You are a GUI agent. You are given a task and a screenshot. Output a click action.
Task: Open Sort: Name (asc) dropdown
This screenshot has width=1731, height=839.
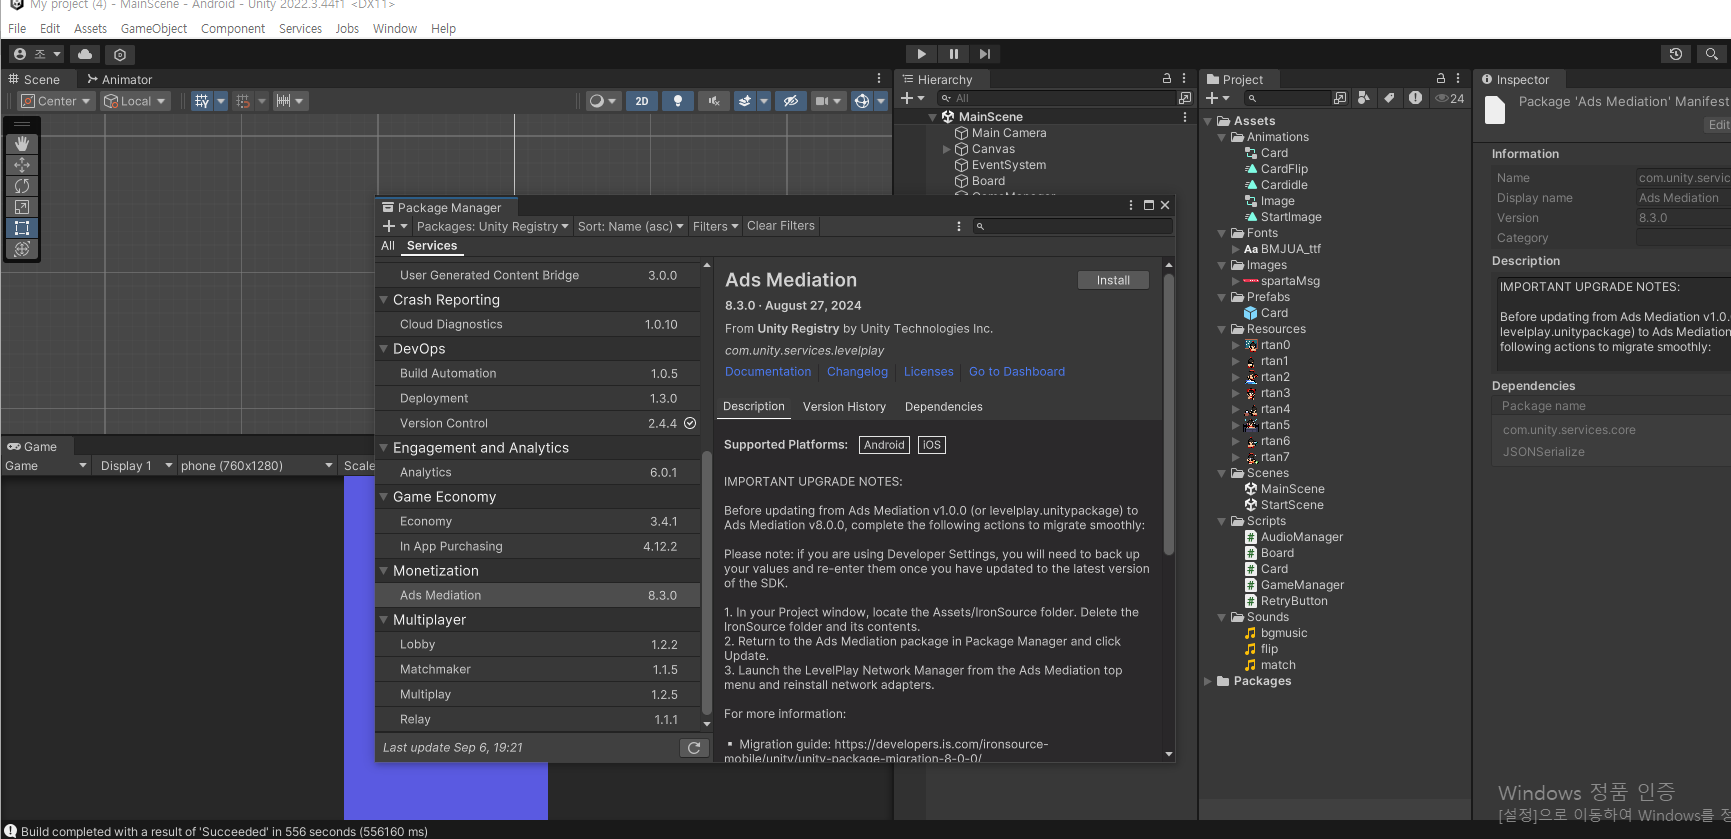(x=630, y=226)
